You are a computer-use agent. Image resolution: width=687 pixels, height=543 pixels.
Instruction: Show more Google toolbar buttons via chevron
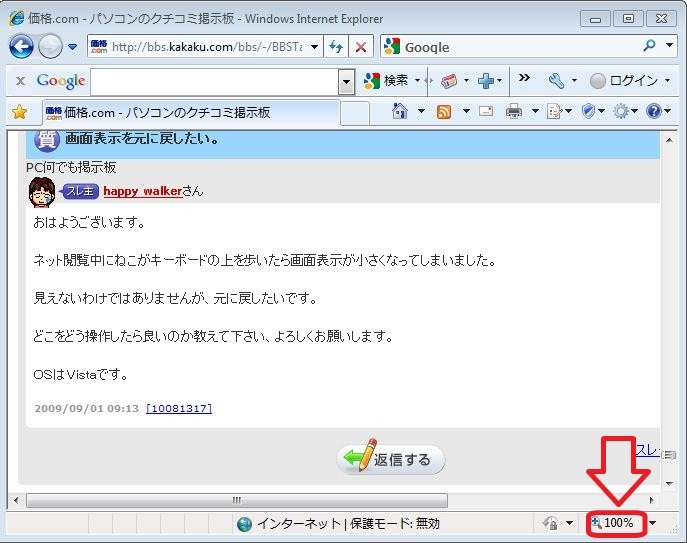pos(524,78)
